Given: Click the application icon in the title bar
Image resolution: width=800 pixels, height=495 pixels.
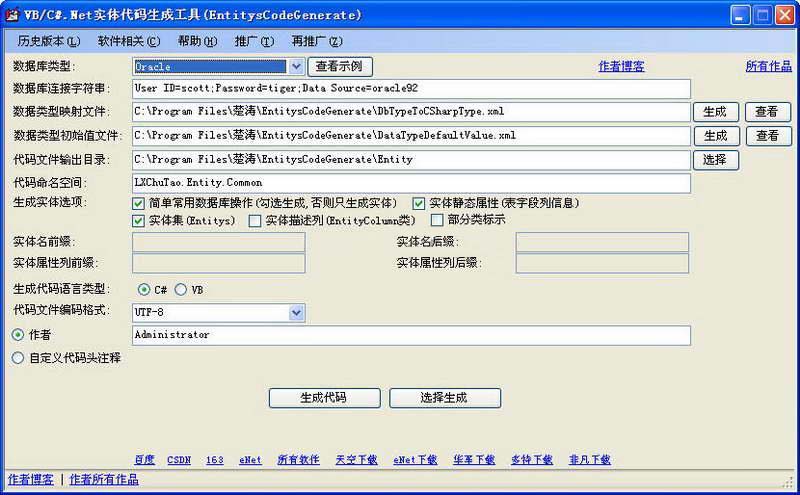Looking at the screenshot, I should click(x=12, y=15).
